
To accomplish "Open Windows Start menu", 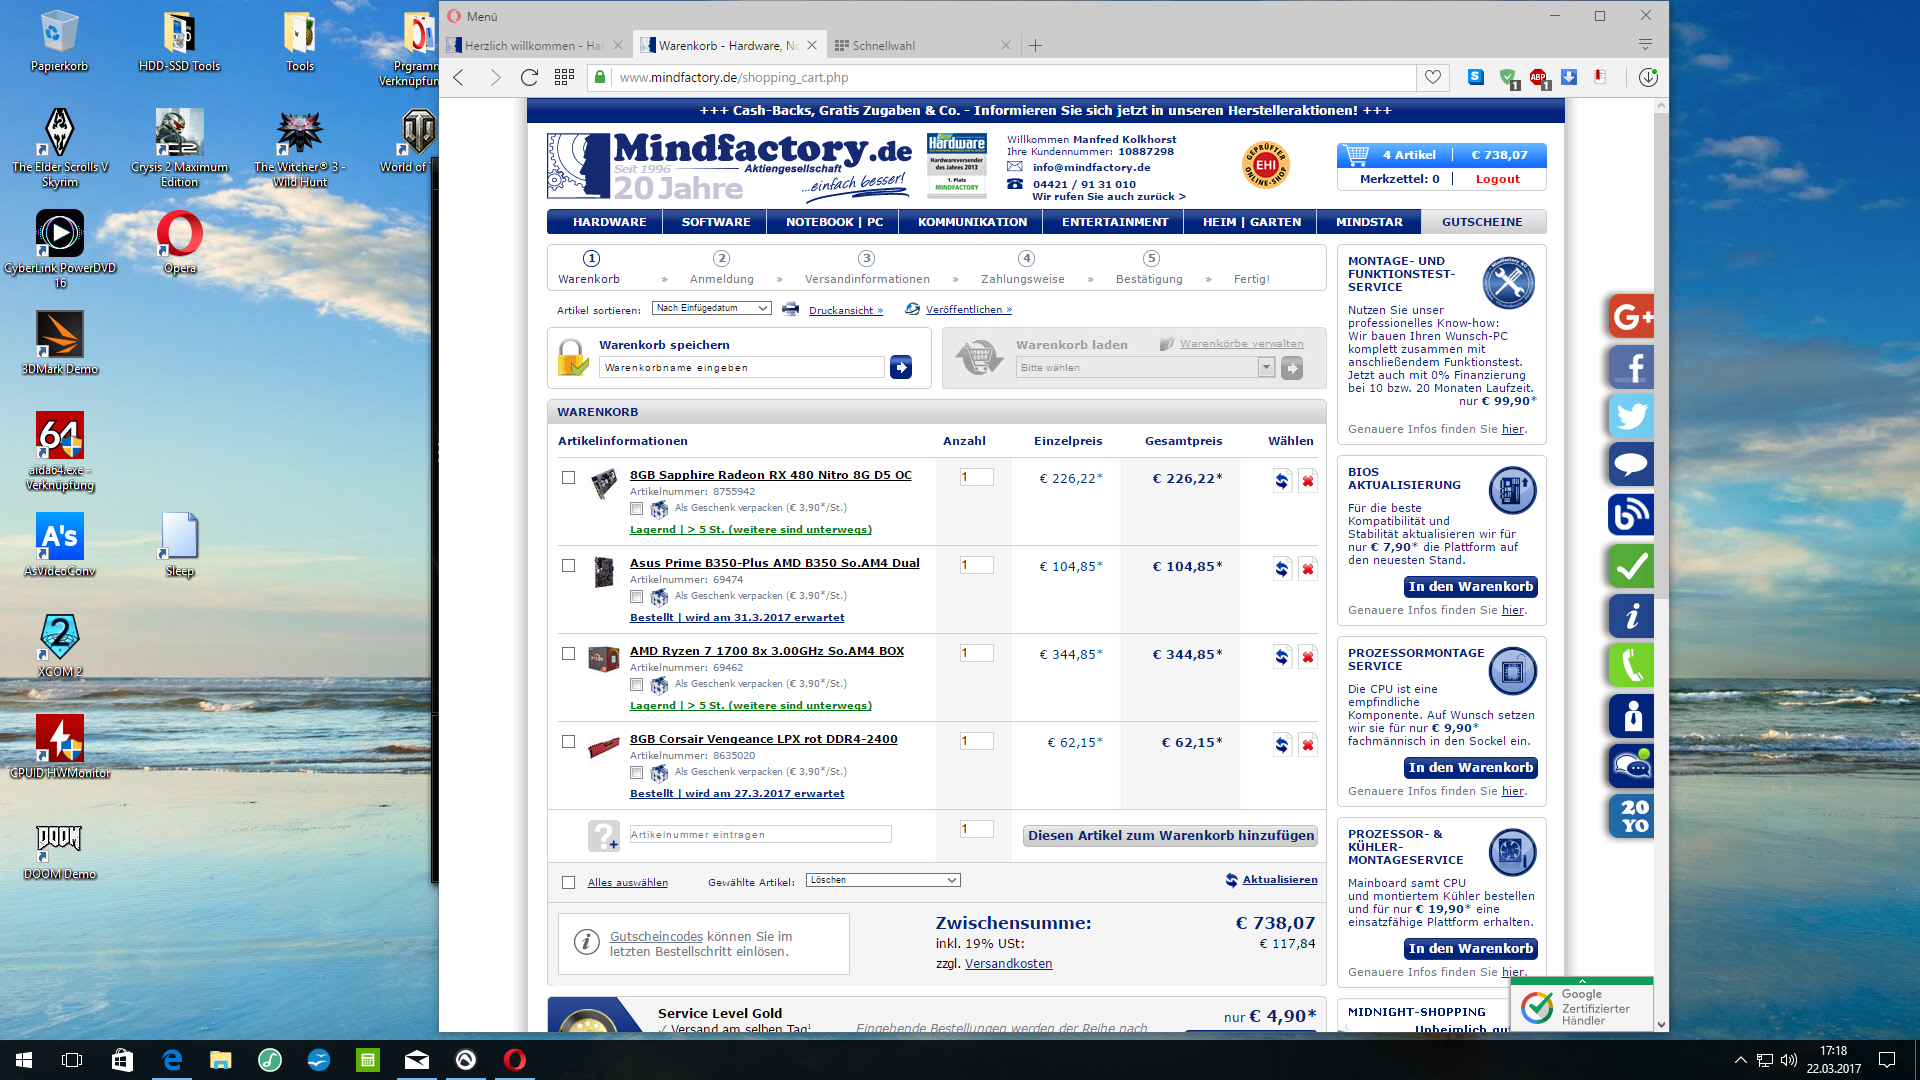I will pos(24,1060).
